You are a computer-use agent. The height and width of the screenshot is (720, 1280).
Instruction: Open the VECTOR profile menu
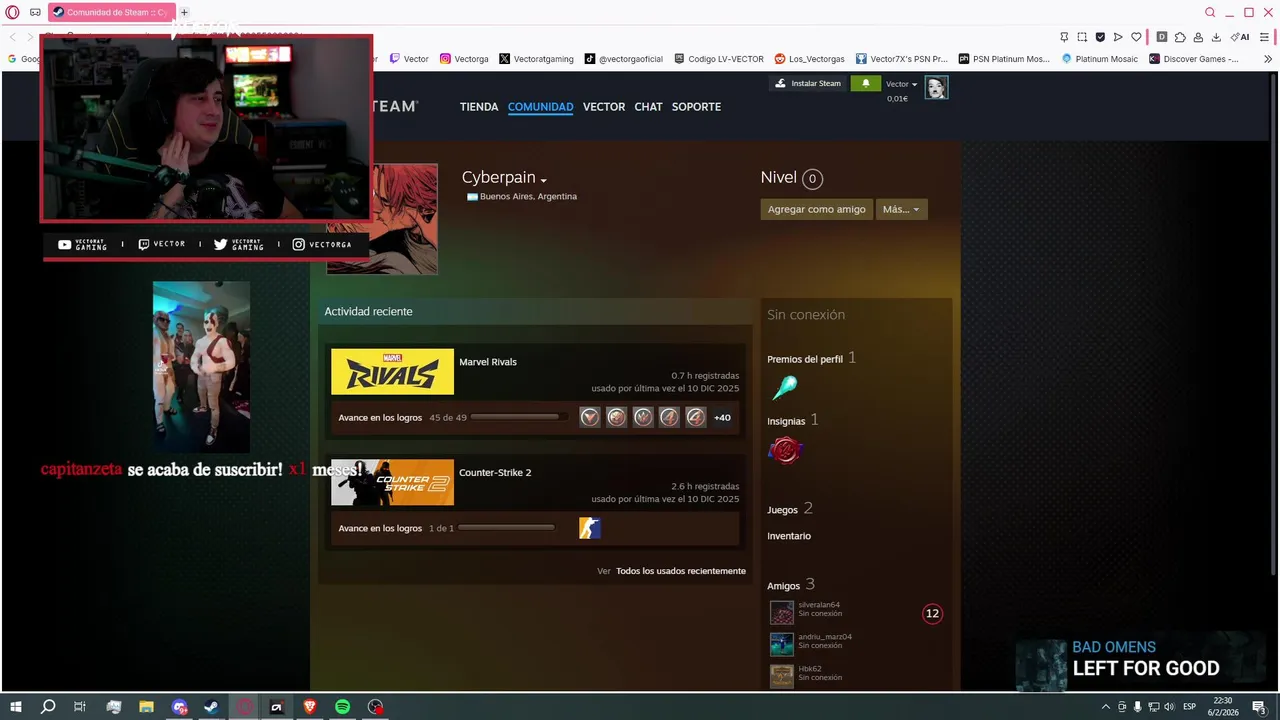click(604, 107)
